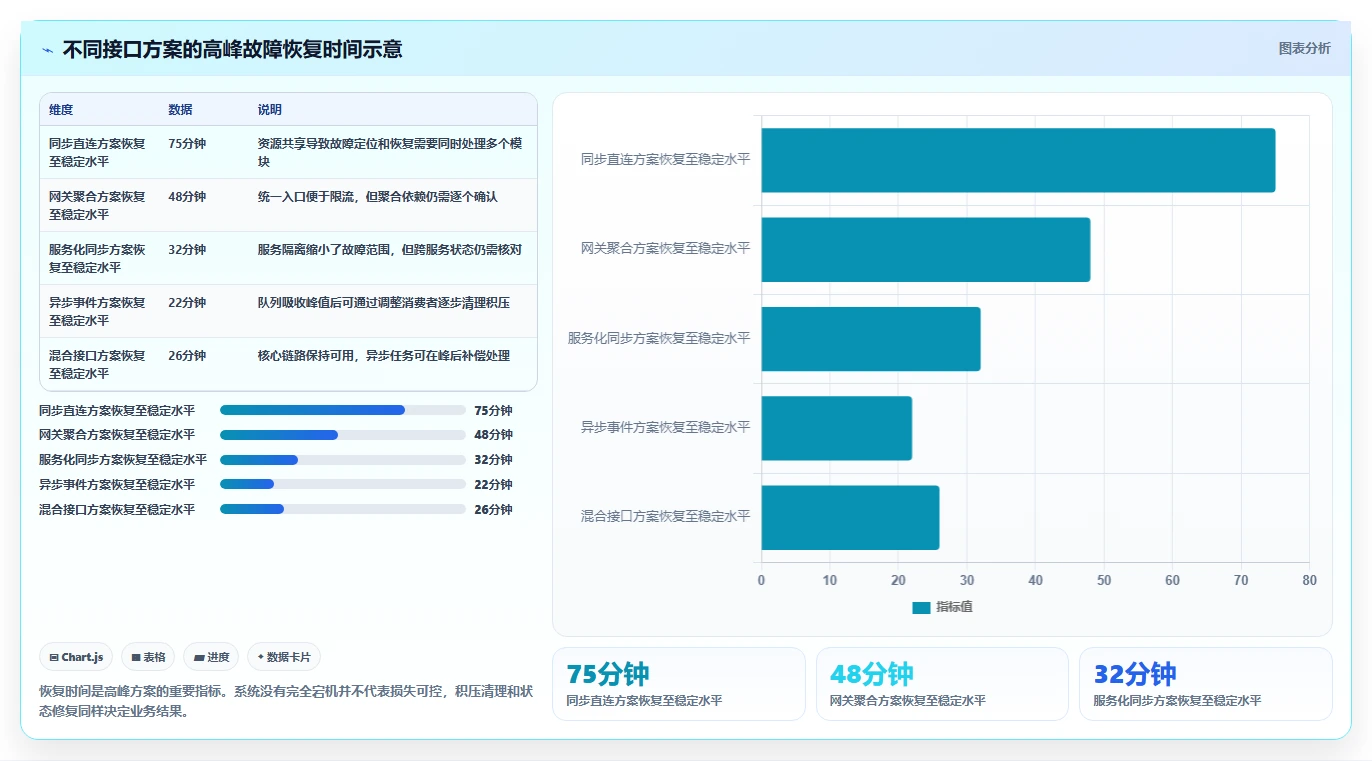Image resolution: width=1372 pixels, height=761 pixels.
Task: Open the 75分钟 data card
Action: point(679,684)
